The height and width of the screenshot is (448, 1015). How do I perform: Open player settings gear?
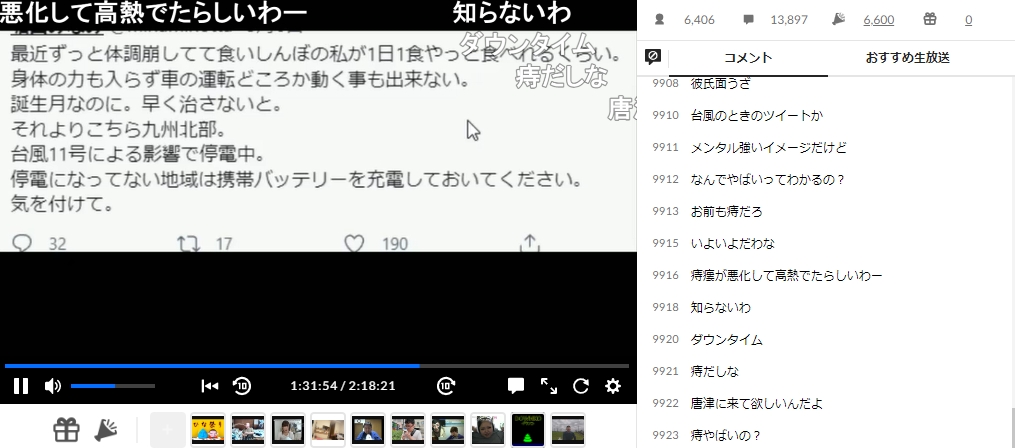pyautogui.click(x=613, y=386)
